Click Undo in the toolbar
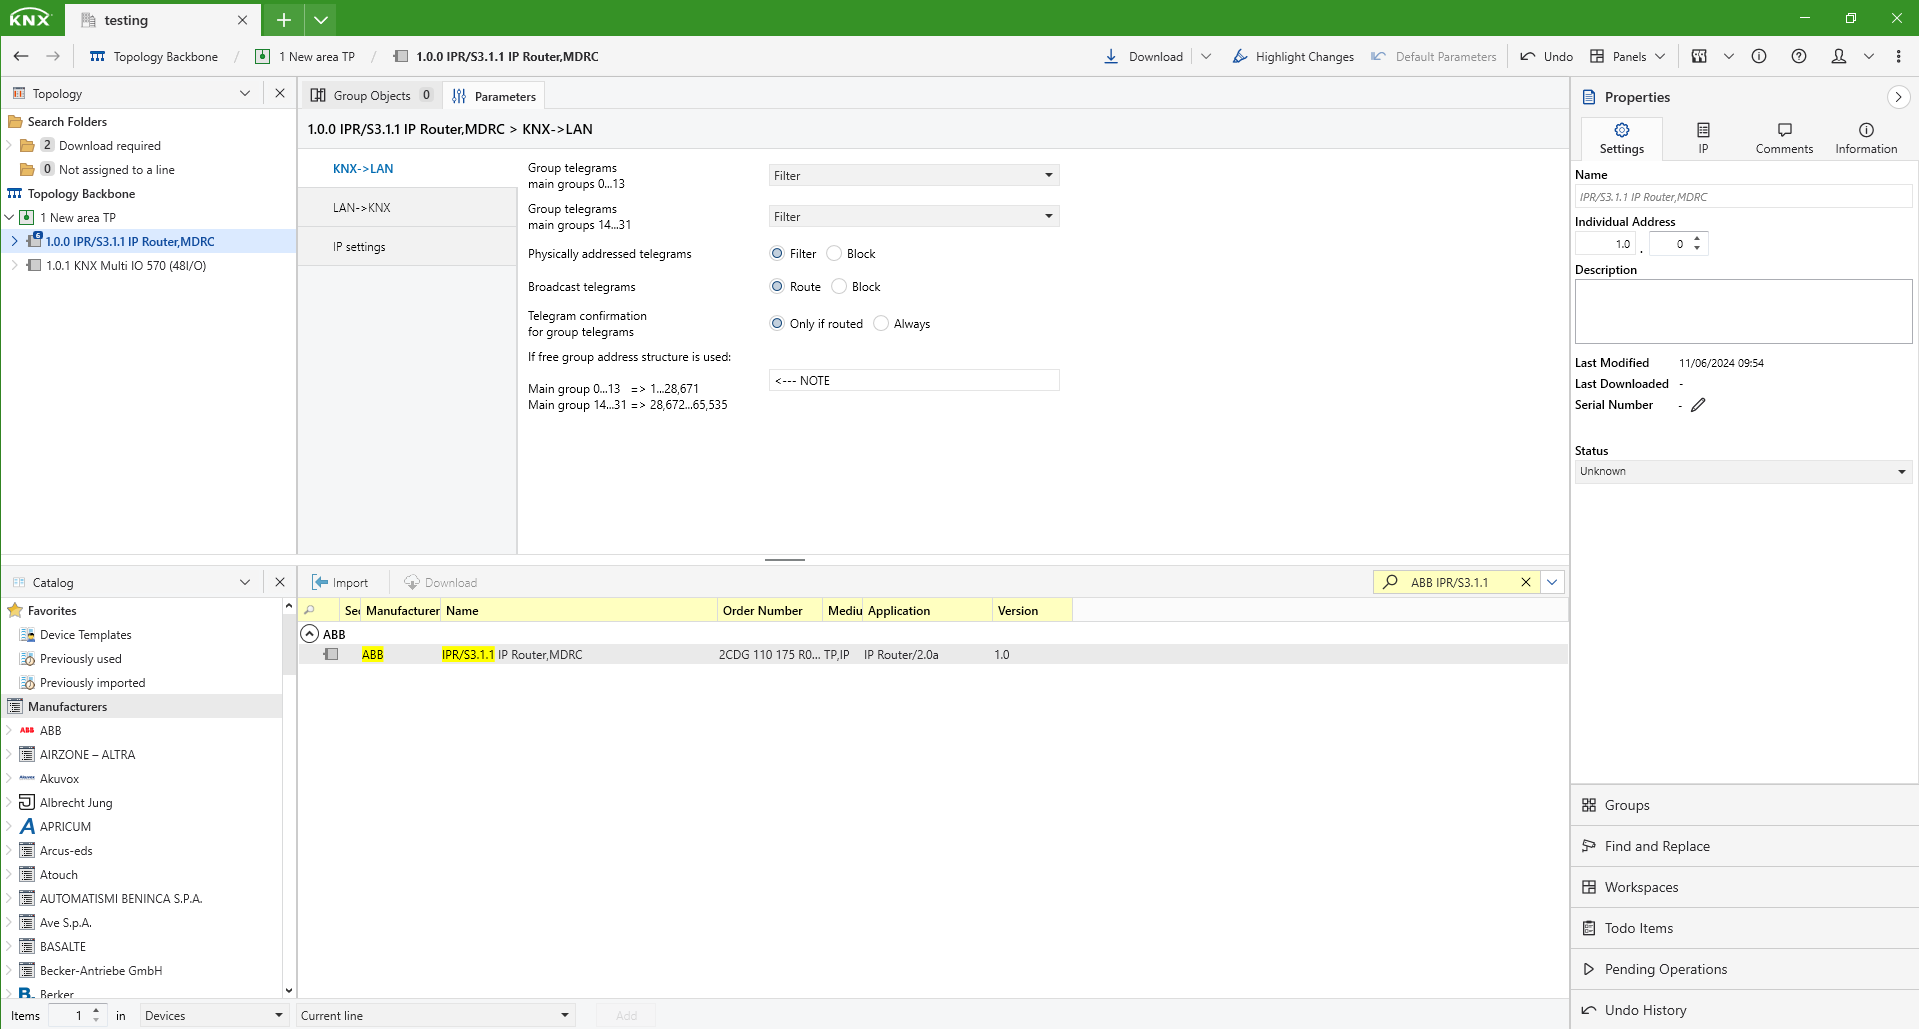Viewport: 1919px width, 1029px height. 1546,56
